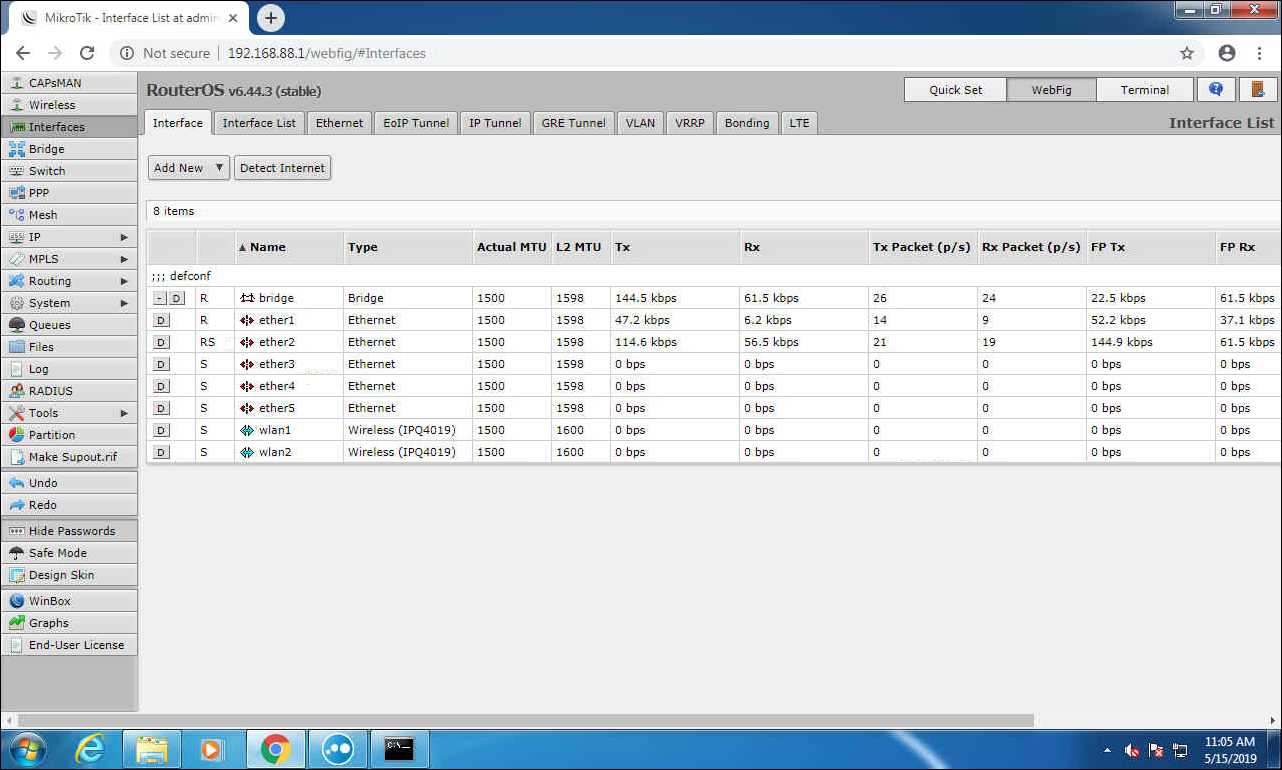Open the EoIP Tunnel tab

(x=416, y=123)
